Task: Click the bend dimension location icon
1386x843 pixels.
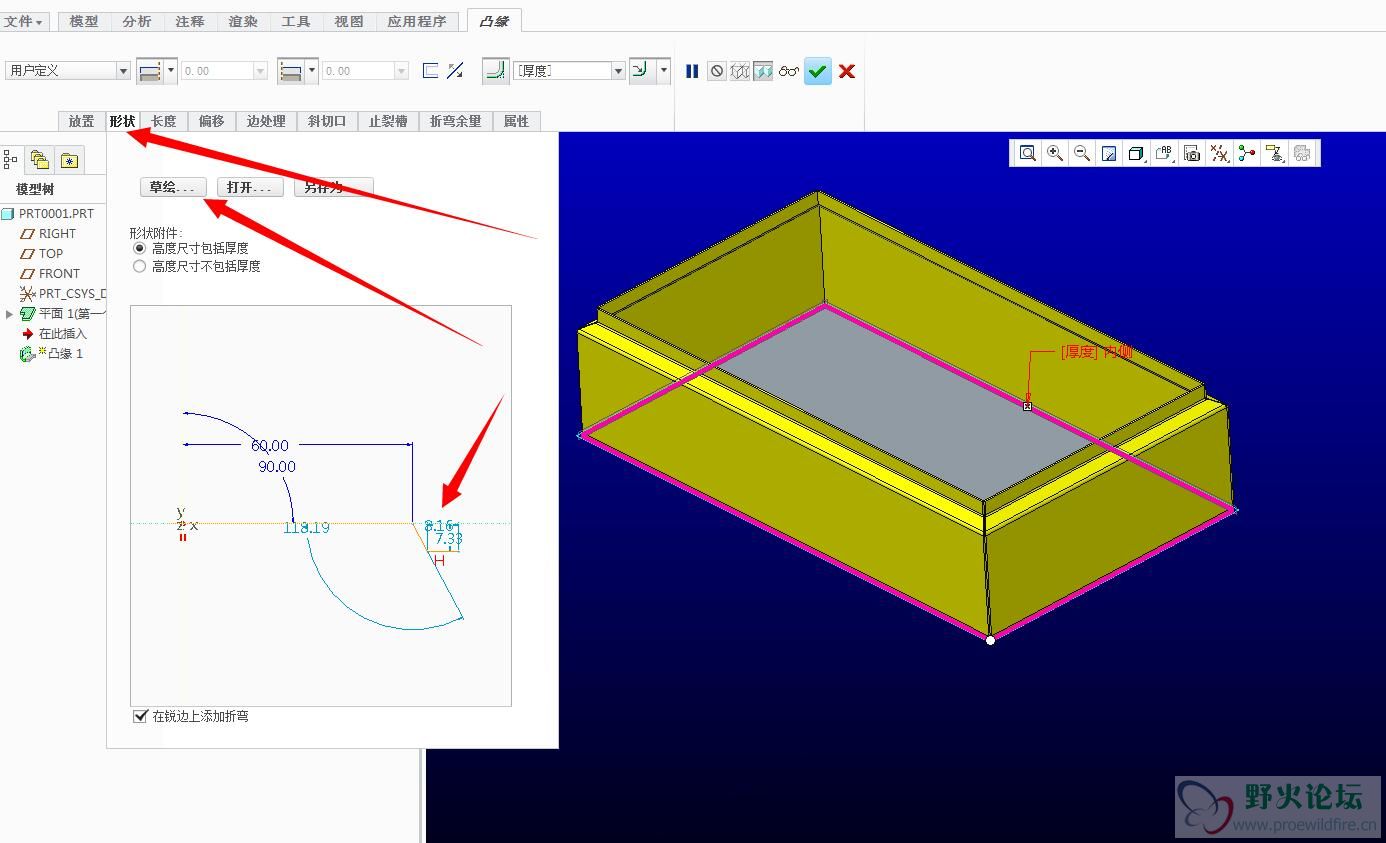Action: point(642,70)
